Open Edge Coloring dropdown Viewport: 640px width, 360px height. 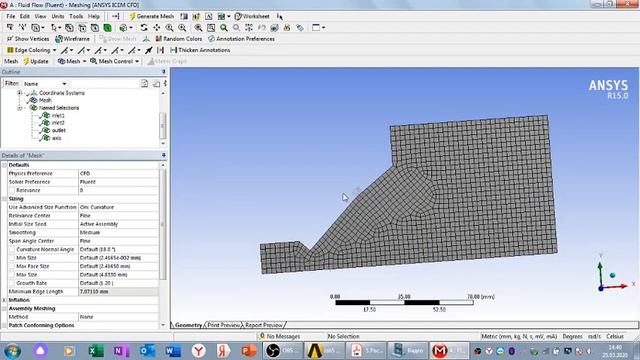tap(31, 50)
